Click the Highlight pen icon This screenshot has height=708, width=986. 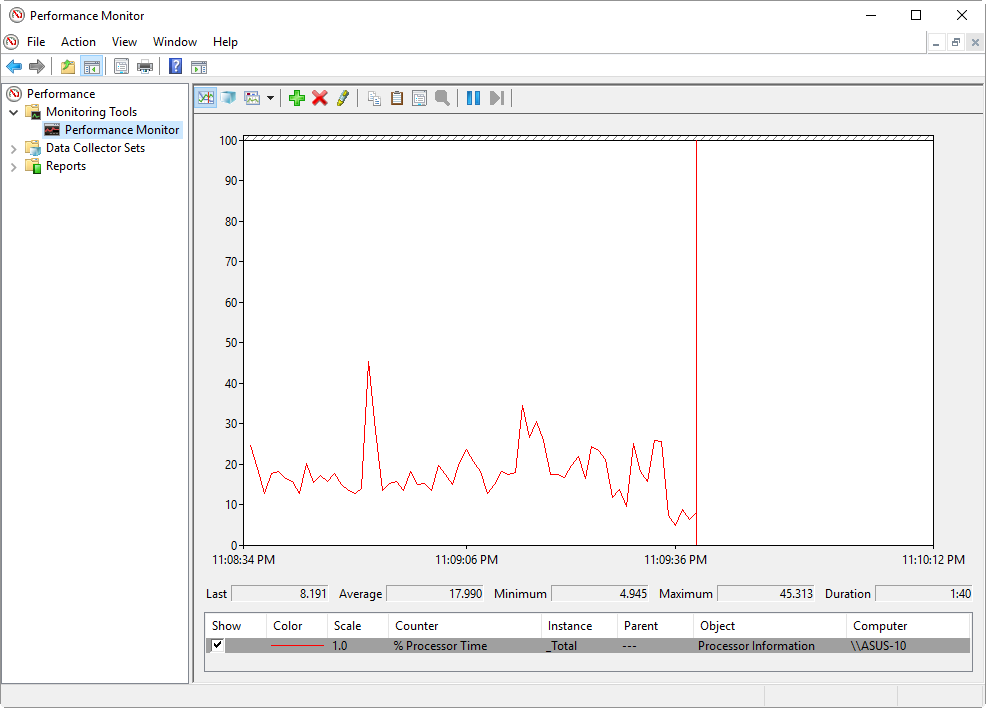(343, 98)
